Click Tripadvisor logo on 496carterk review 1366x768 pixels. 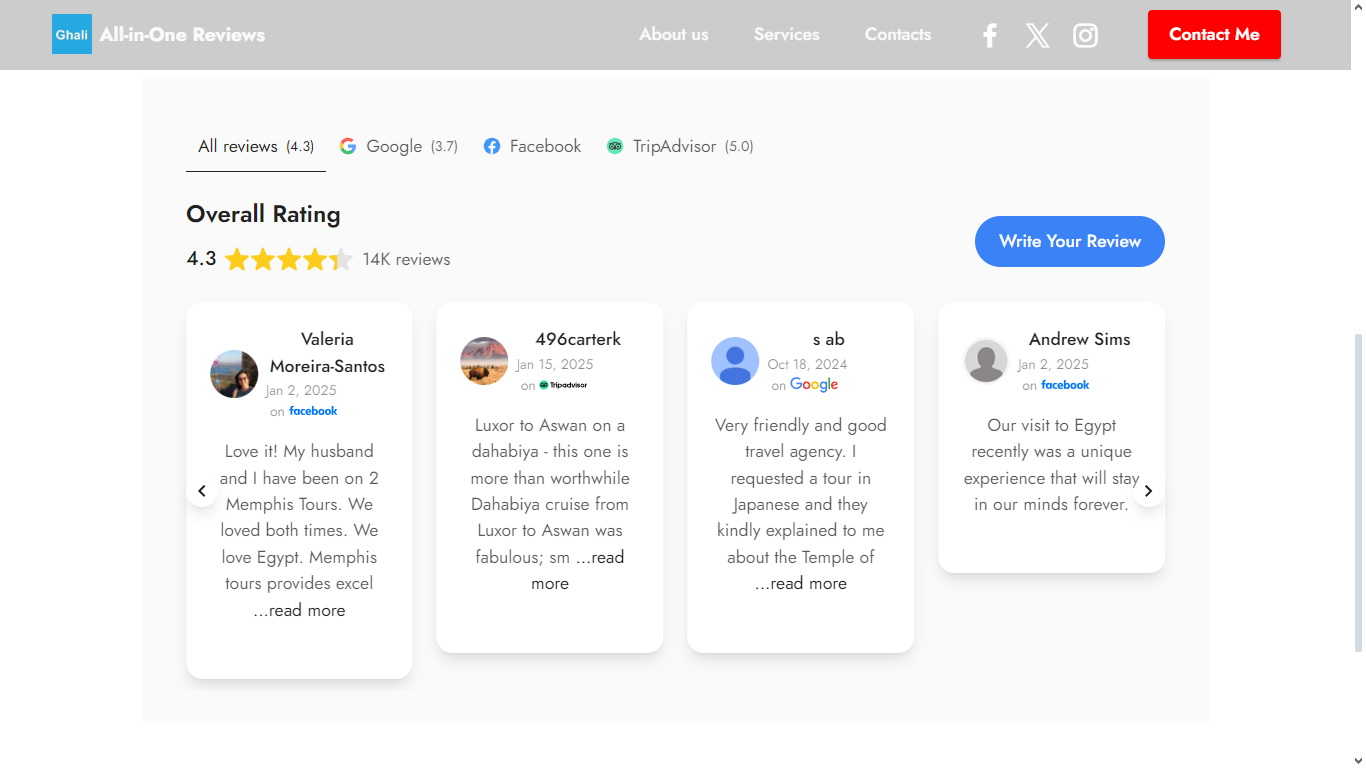coord(563,385)
